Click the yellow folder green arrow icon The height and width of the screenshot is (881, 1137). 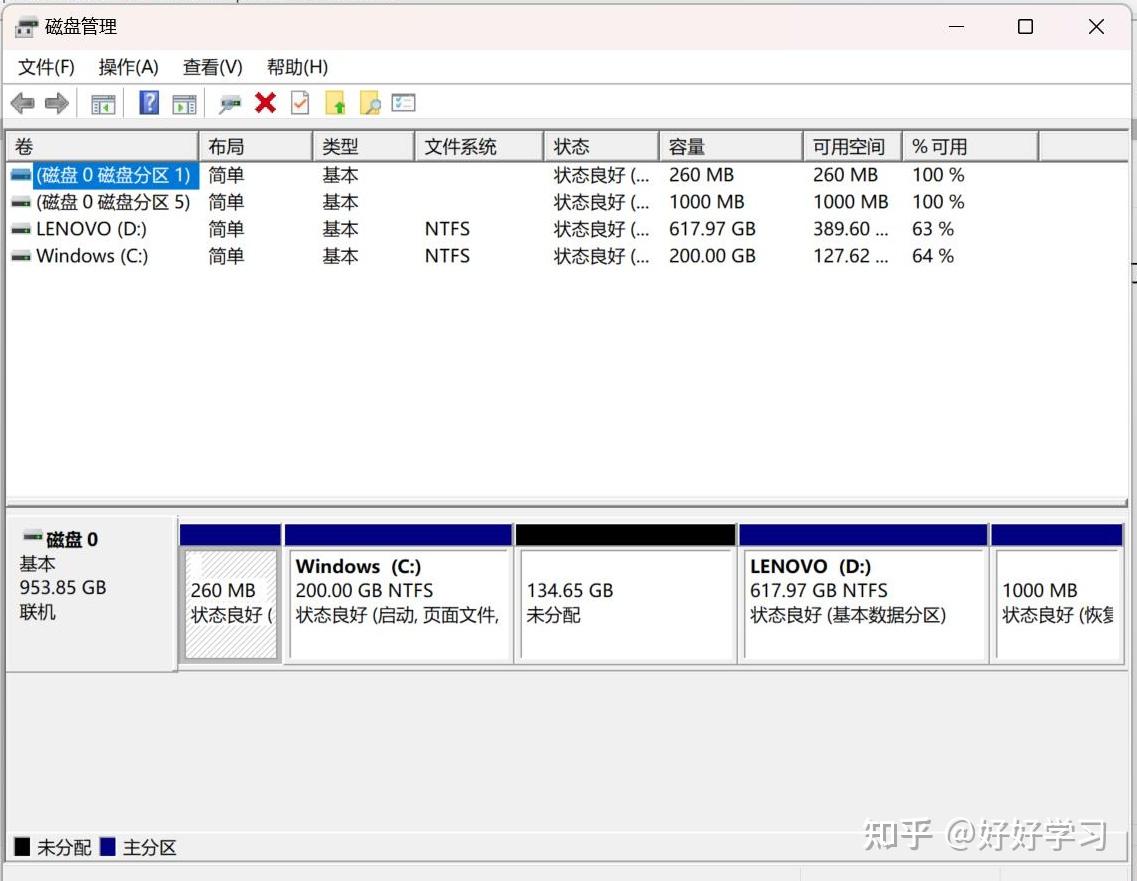click(335, 103)
